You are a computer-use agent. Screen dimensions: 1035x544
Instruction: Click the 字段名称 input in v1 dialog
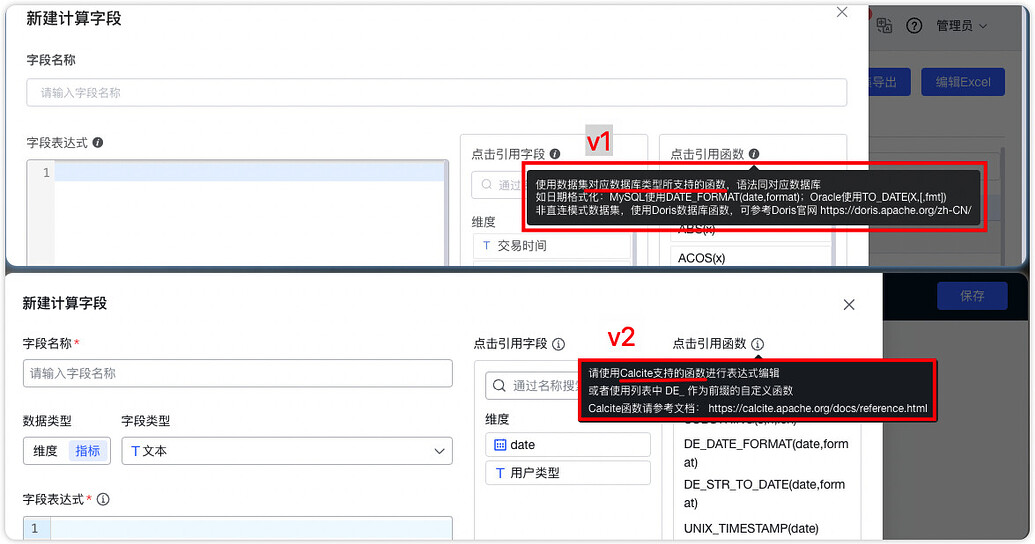coord(436,92)
